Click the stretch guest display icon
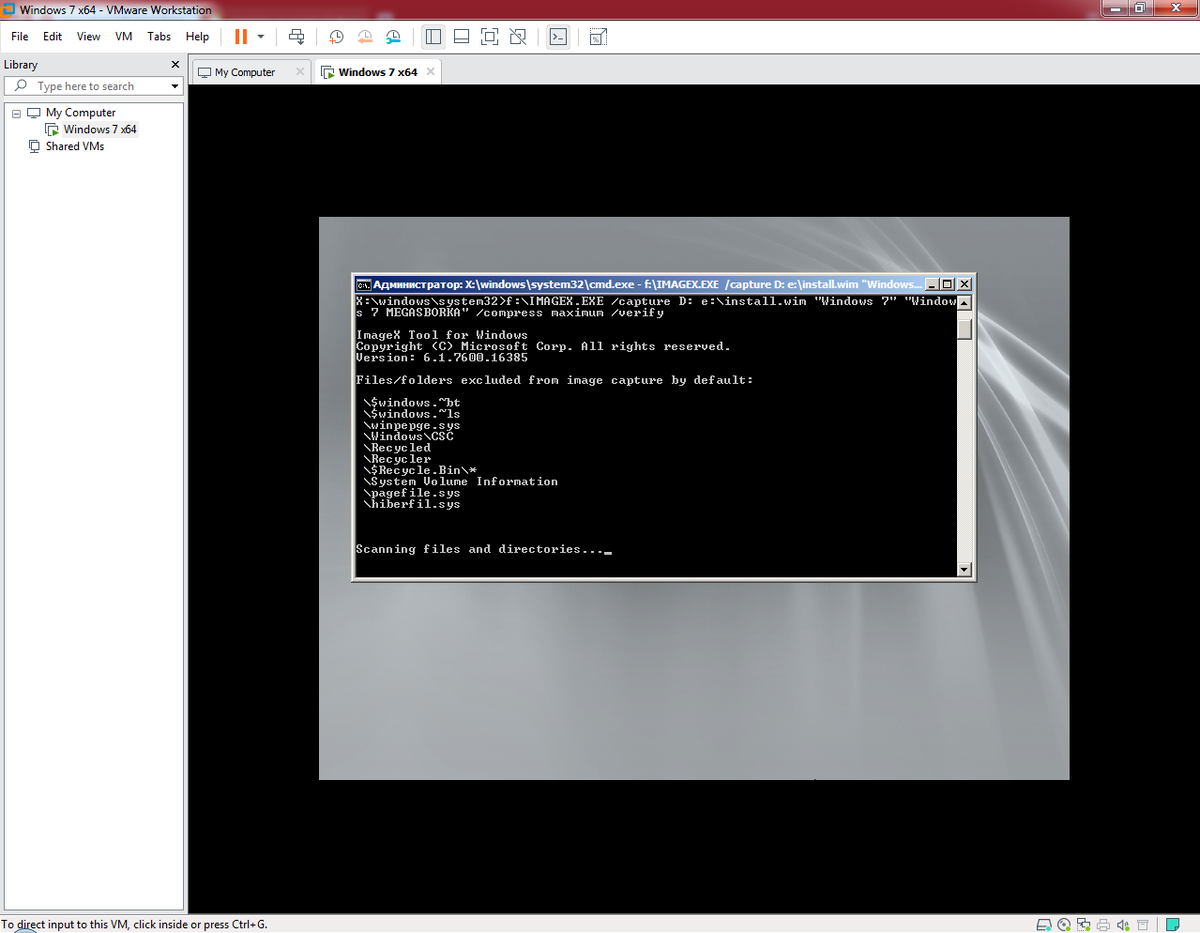The image size is (1200, 933). pos(598,36)
